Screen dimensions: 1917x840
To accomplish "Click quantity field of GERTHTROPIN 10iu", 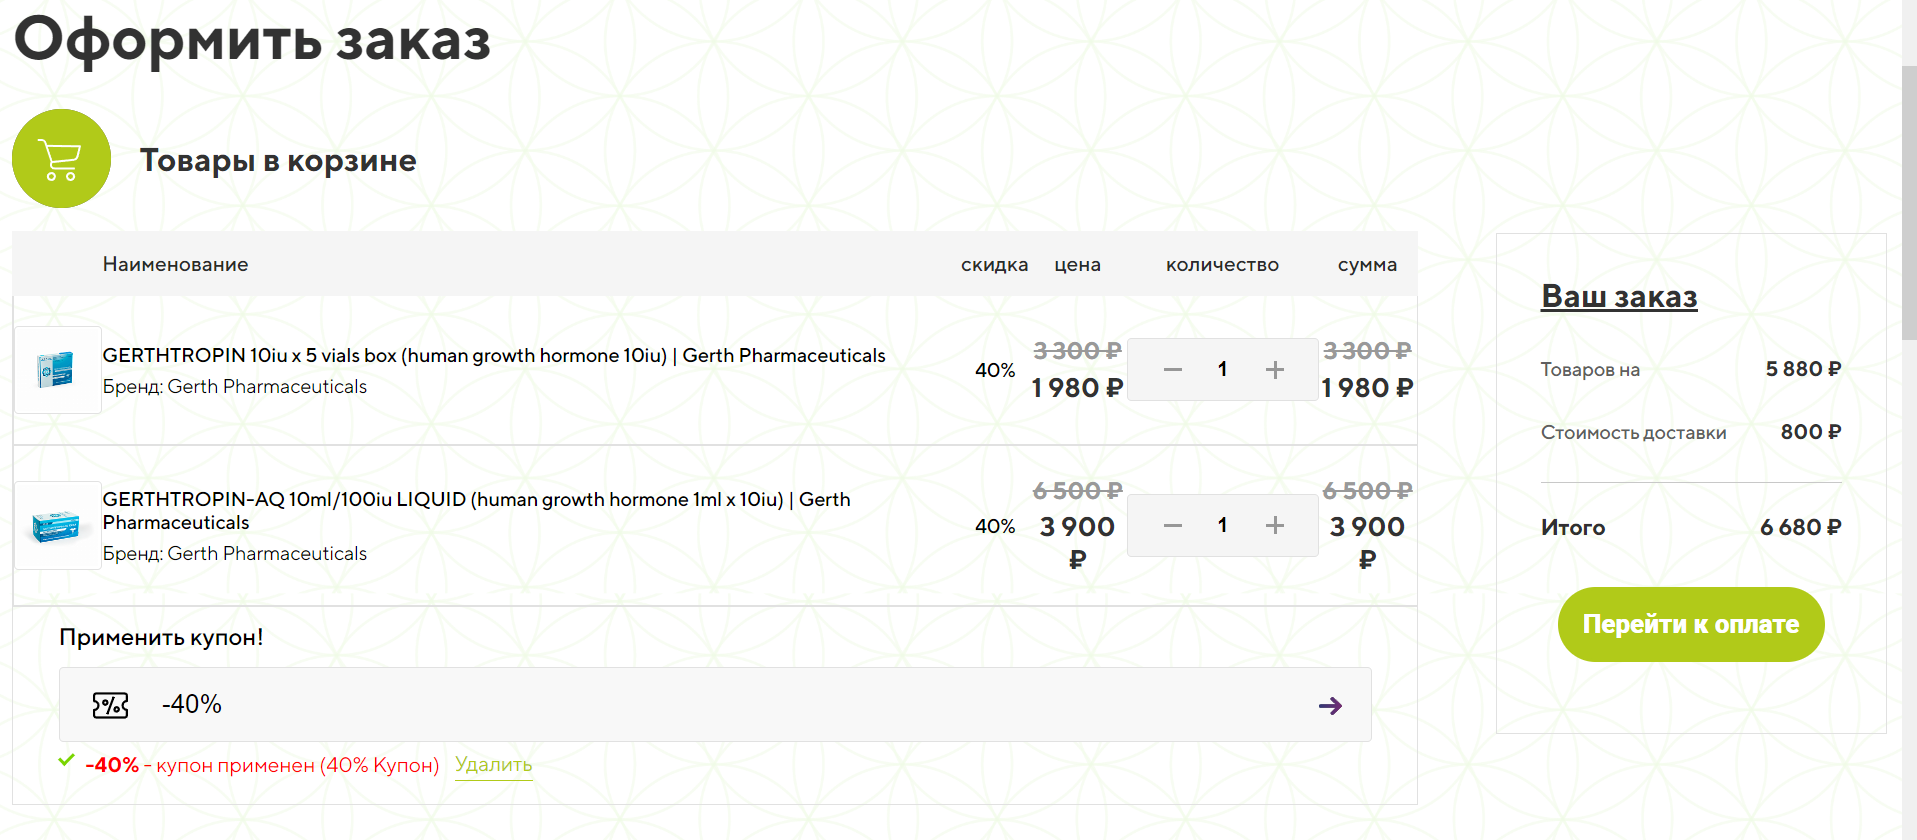I will tap(1222, 370).
